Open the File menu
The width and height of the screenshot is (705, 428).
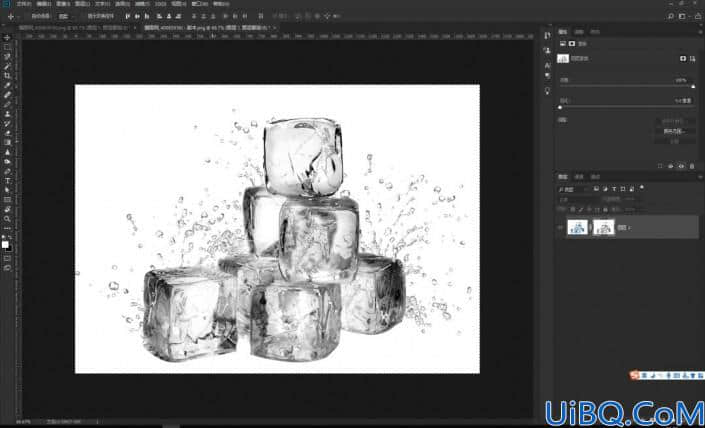24,4
